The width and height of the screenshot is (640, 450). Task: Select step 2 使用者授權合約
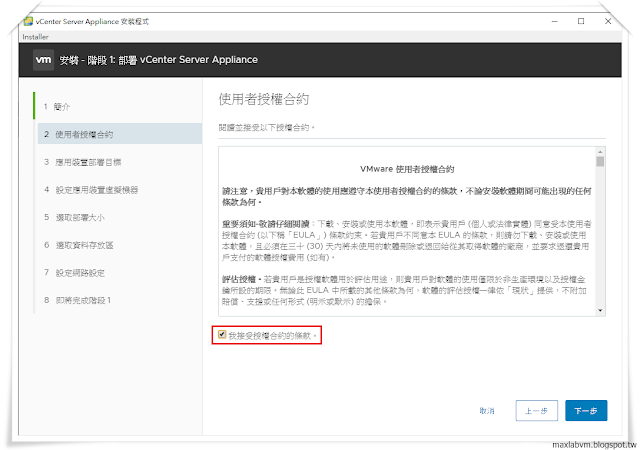120,134
